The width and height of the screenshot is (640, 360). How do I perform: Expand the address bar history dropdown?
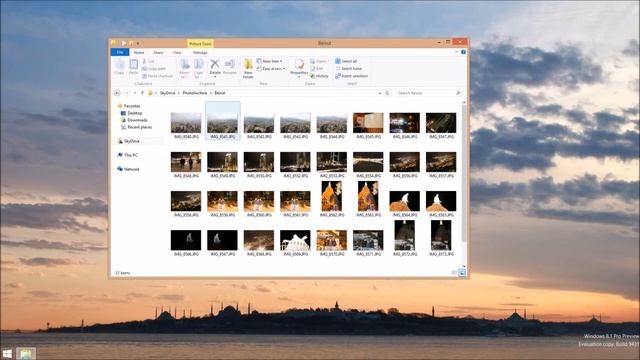click(x=380, y=93)
